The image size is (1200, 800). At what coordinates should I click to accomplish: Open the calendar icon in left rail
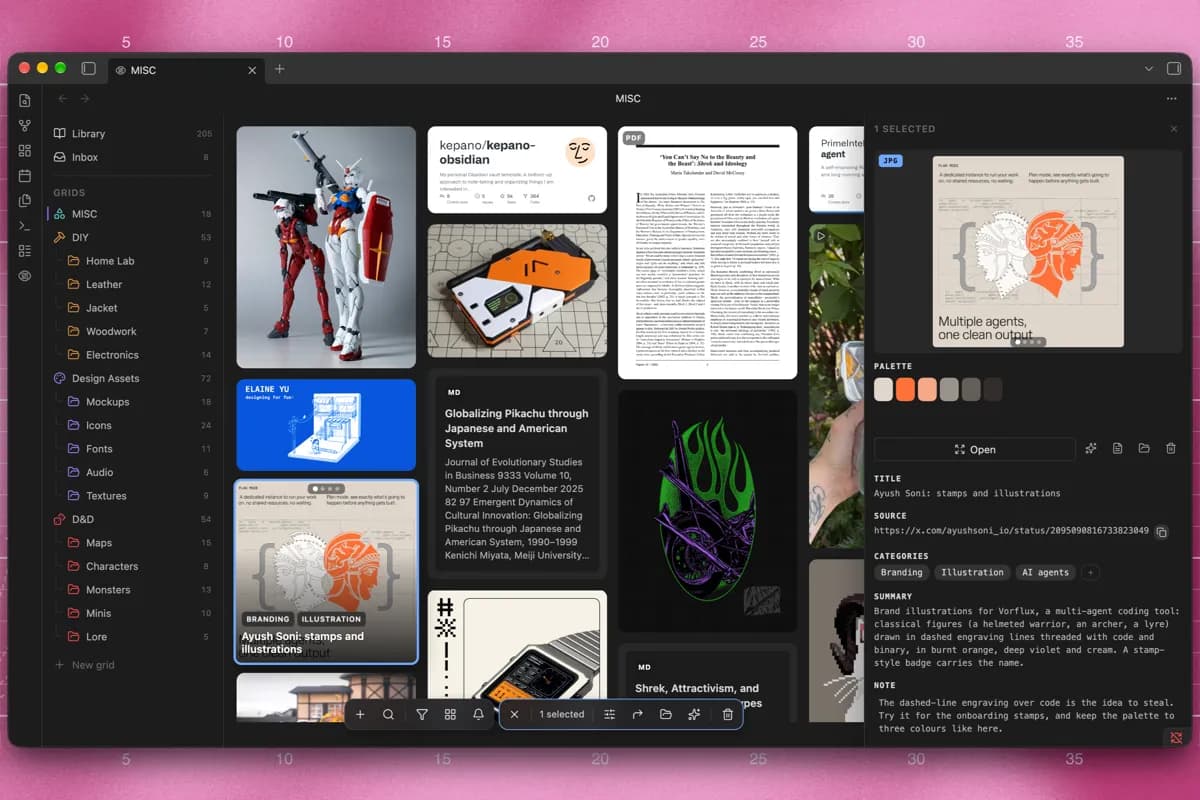[25, 175]
